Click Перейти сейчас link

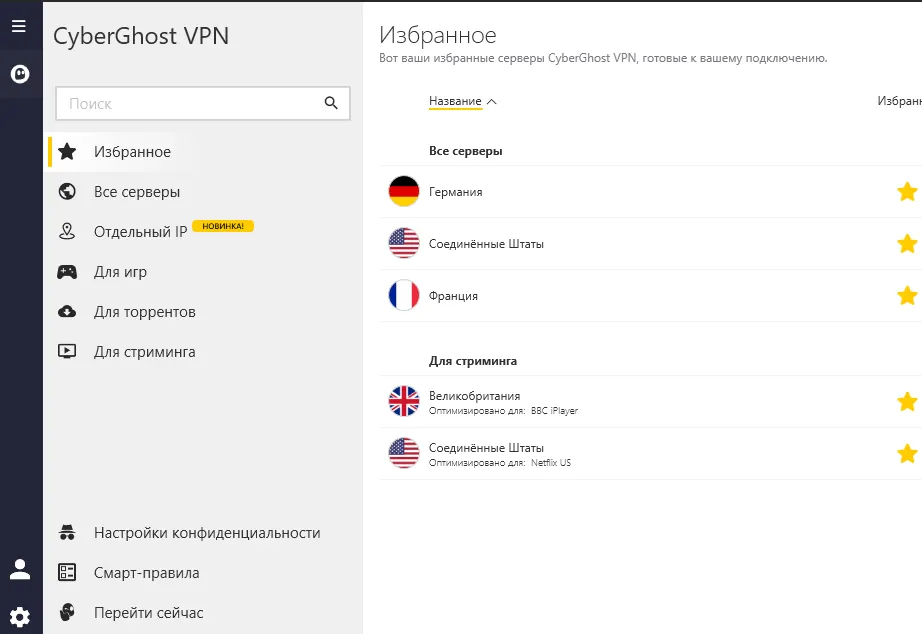coord(148,613)
